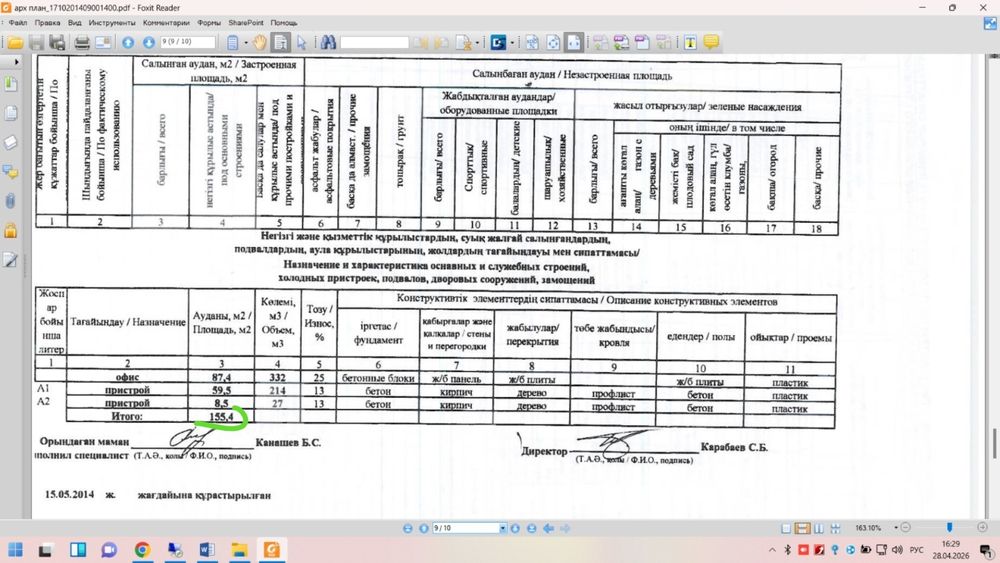Click zoom in plus button
The width and height of the screenshot is (1000, 563).
(x=982, y=527)
